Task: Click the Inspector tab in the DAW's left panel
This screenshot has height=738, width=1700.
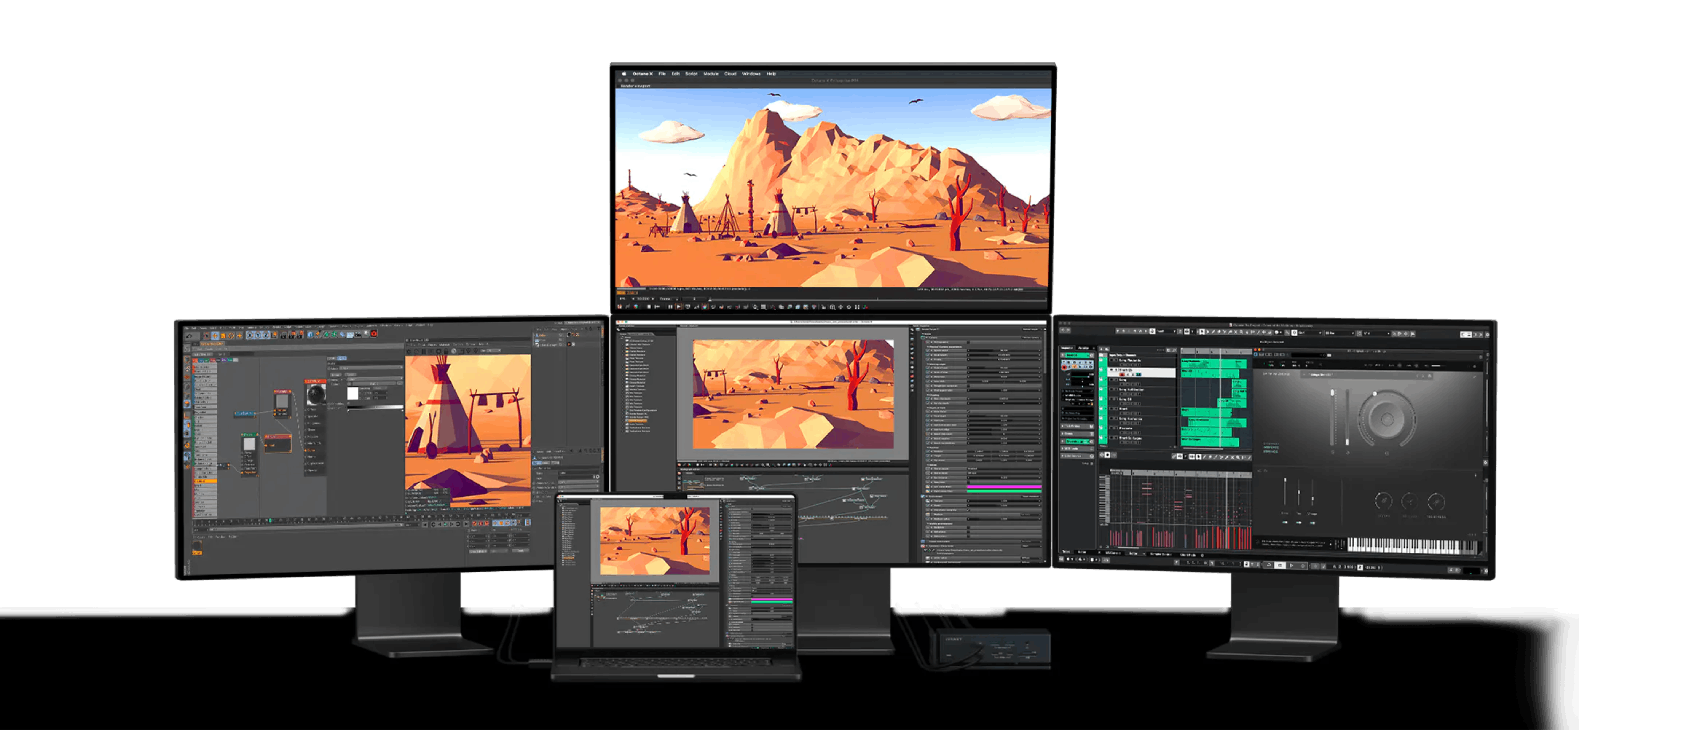Action: pos(1068,348)
